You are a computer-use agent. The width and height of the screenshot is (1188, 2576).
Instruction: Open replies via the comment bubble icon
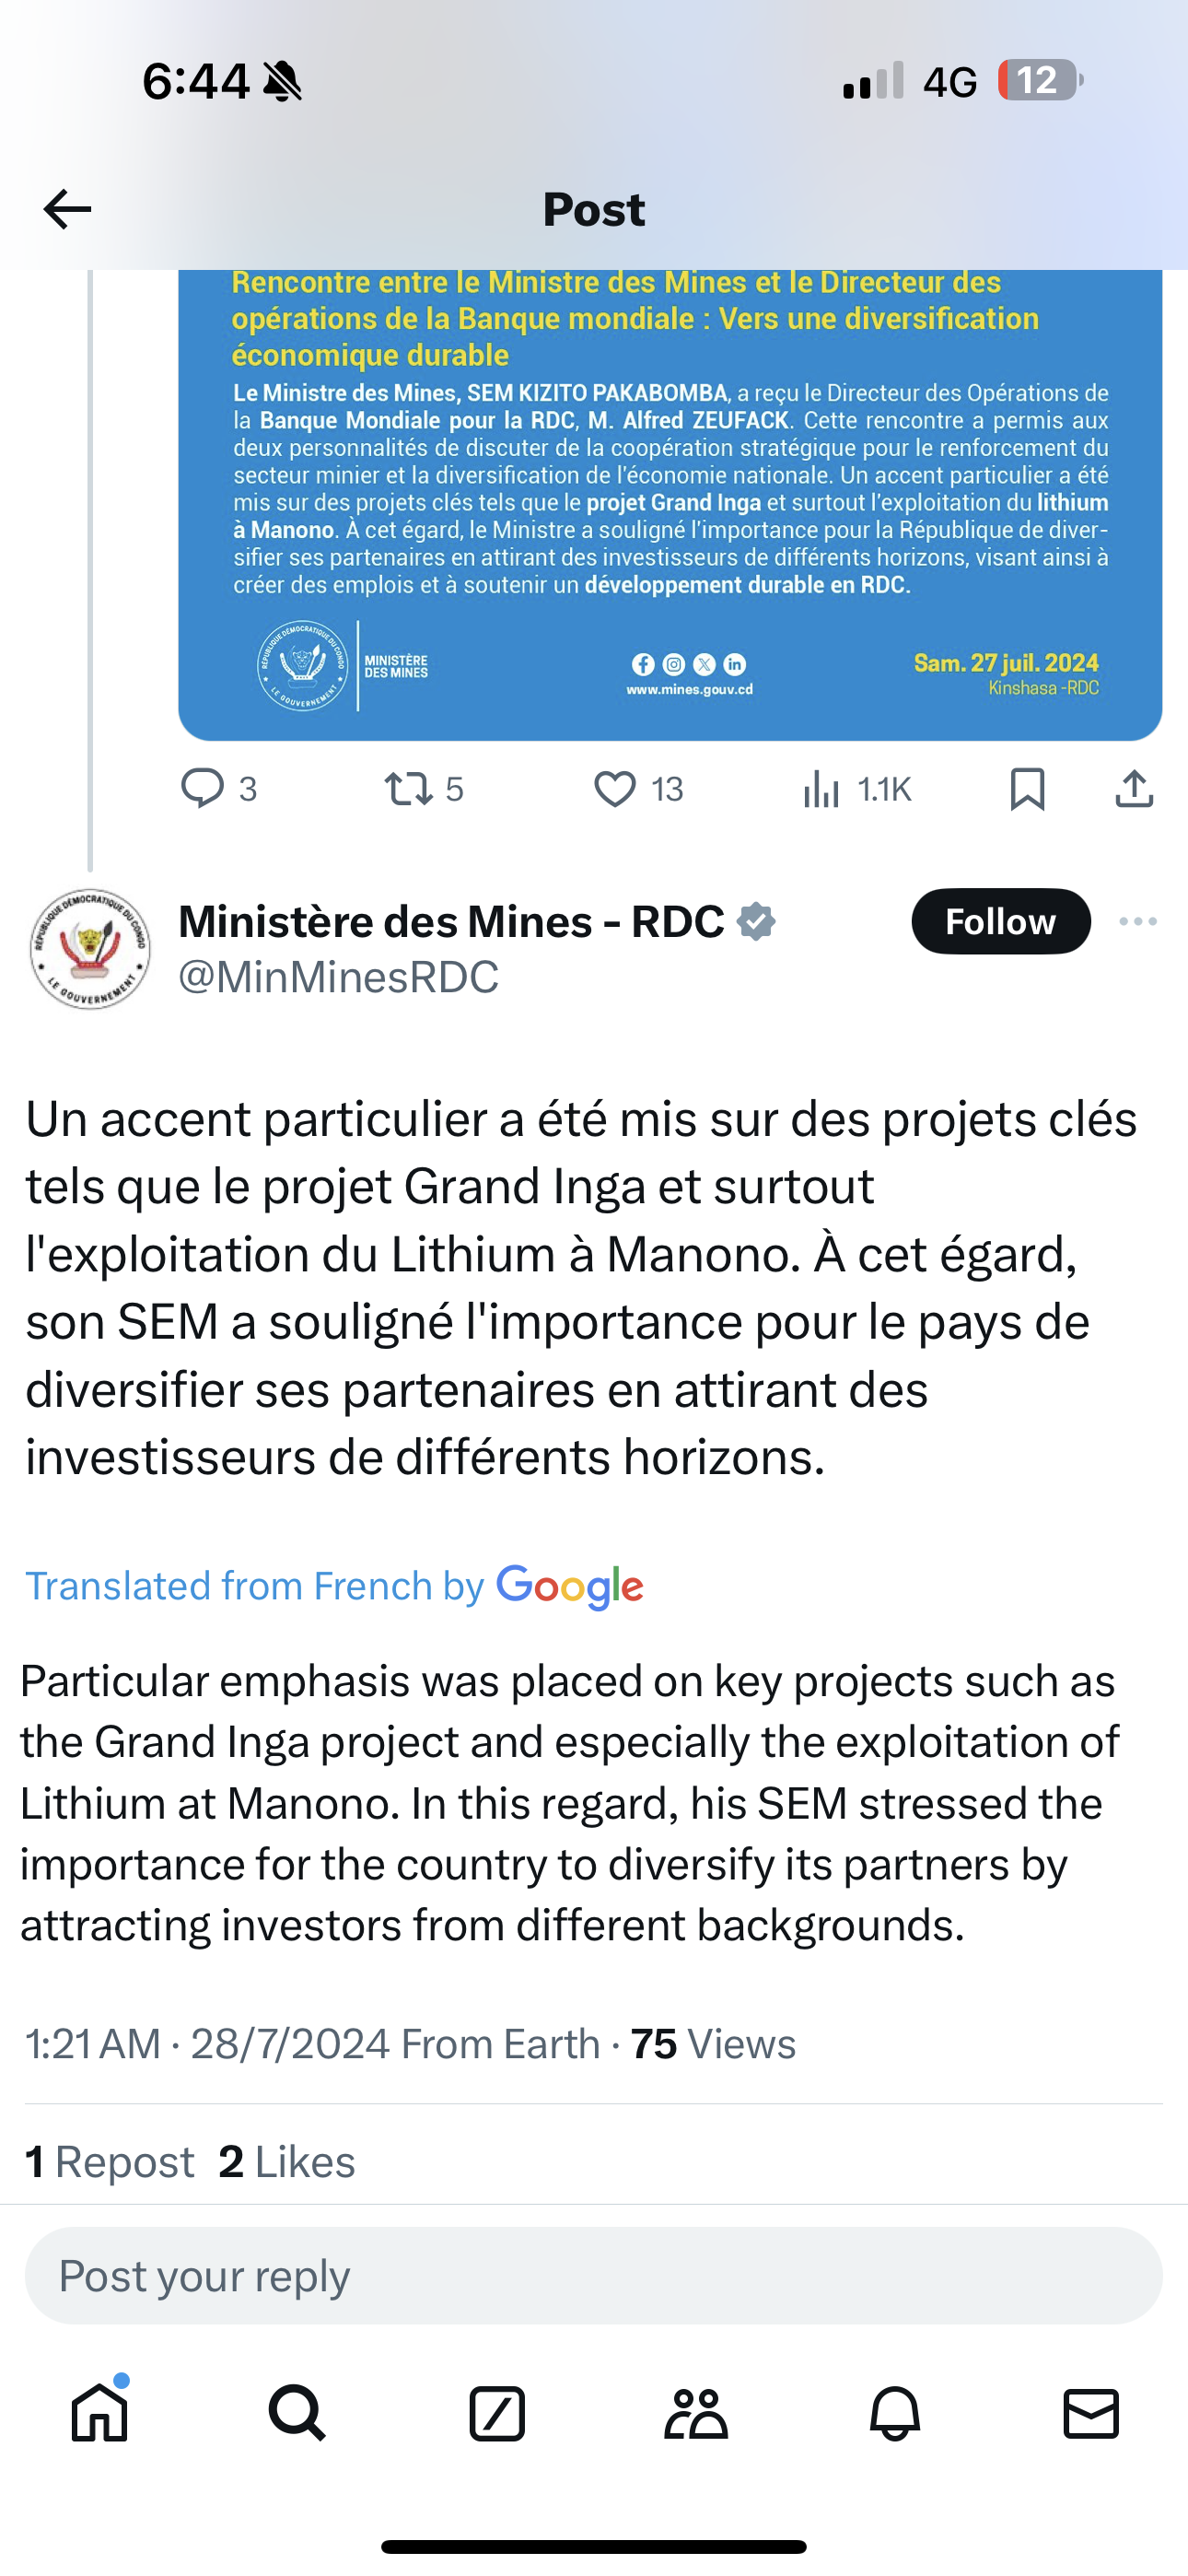(202, 788)
